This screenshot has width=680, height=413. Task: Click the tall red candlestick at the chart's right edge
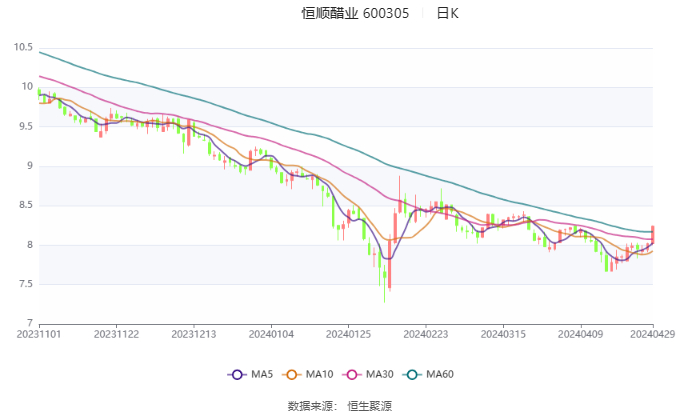click(652, 235)
